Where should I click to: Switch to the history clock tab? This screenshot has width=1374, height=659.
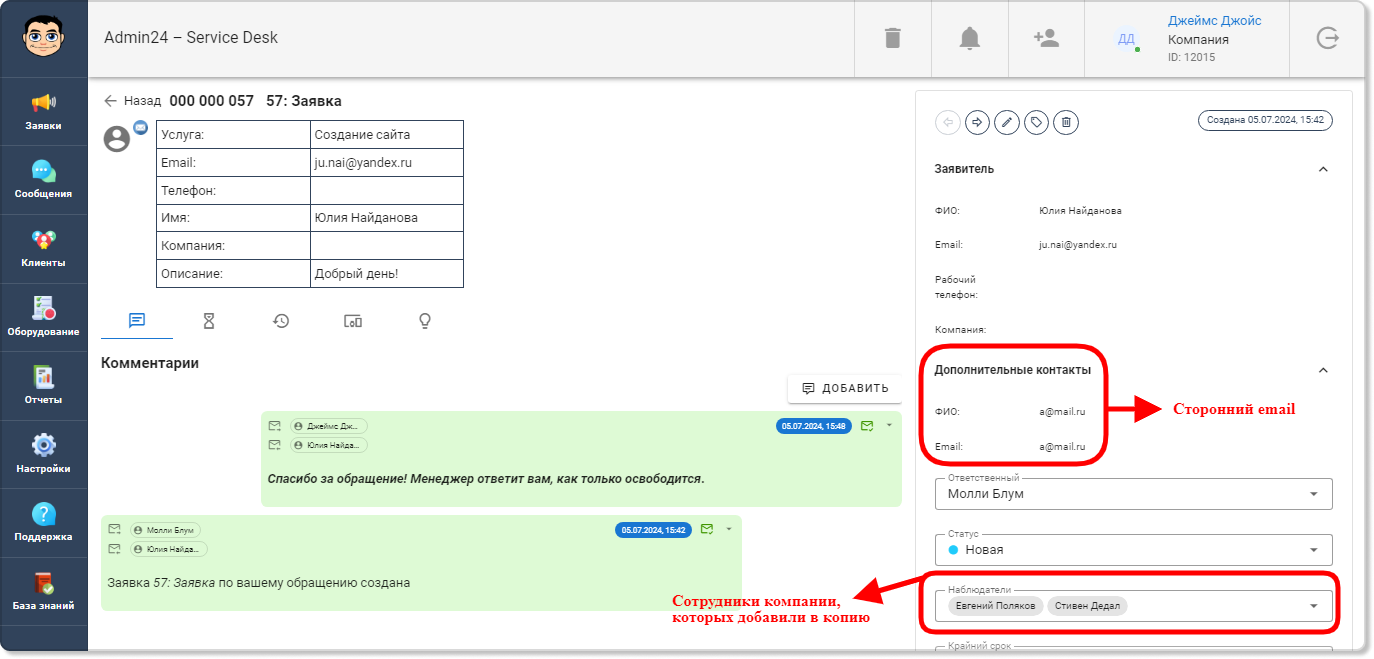(x=281, y=321)
